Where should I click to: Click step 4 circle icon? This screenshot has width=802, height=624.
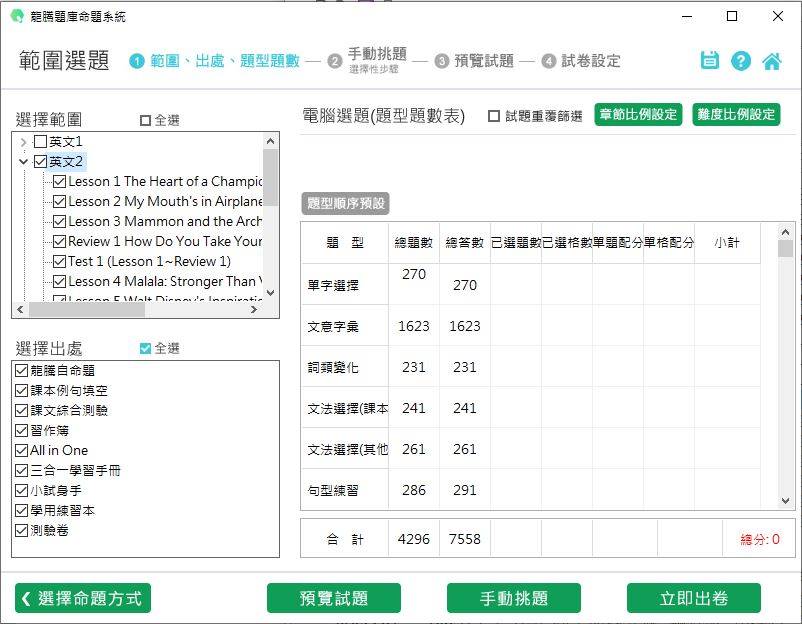(548, 61)
